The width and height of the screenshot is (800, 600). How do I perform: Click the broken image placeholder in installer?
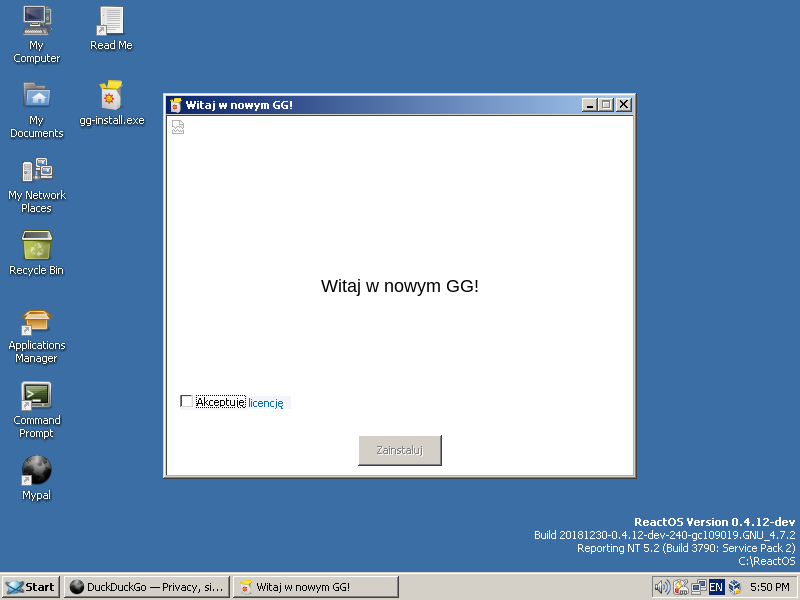(x=178, y=127)
